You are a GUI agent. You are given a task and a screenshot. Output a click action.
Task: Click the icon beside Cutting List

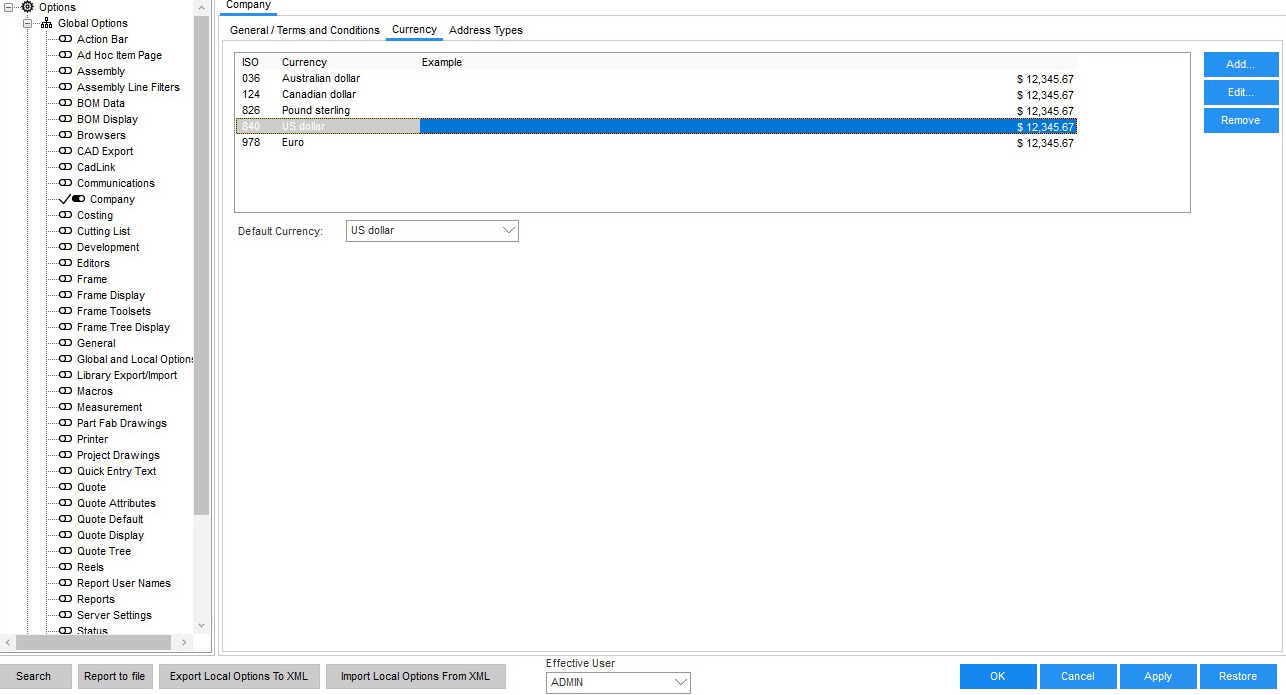[66, 231]
